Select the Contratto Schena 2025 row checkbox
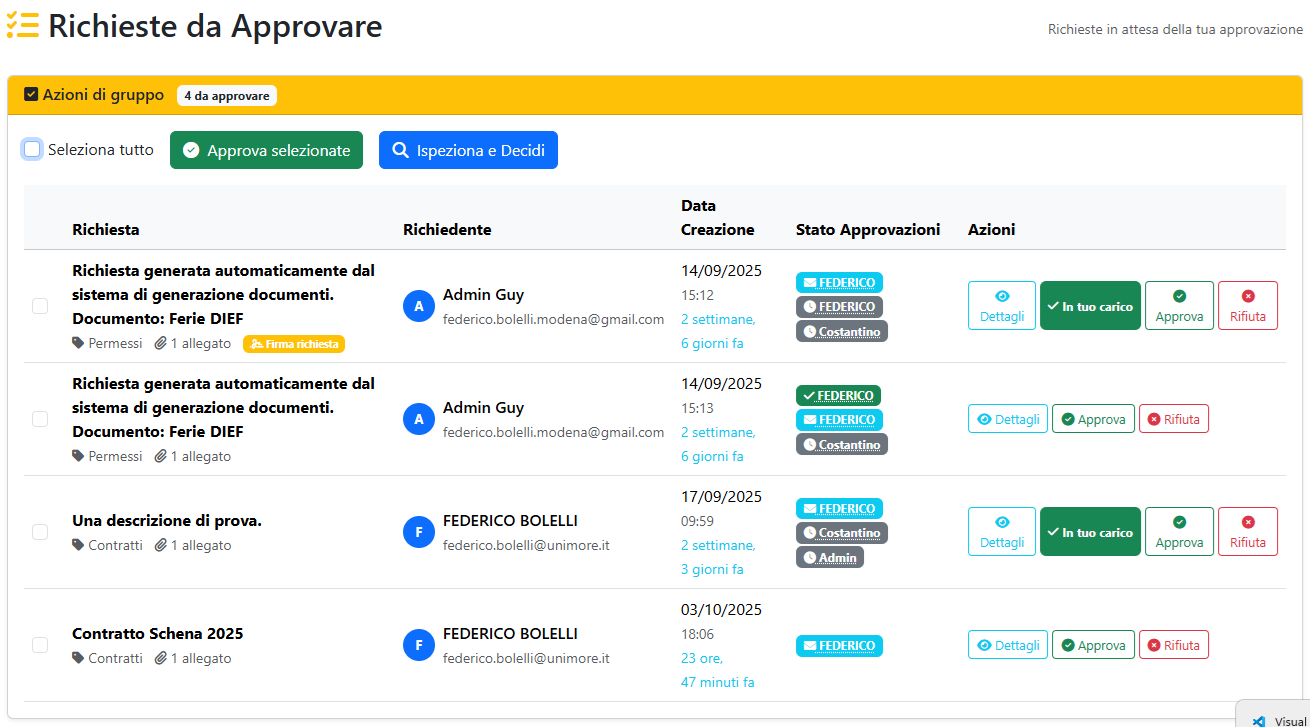 [x=40, y=645]
